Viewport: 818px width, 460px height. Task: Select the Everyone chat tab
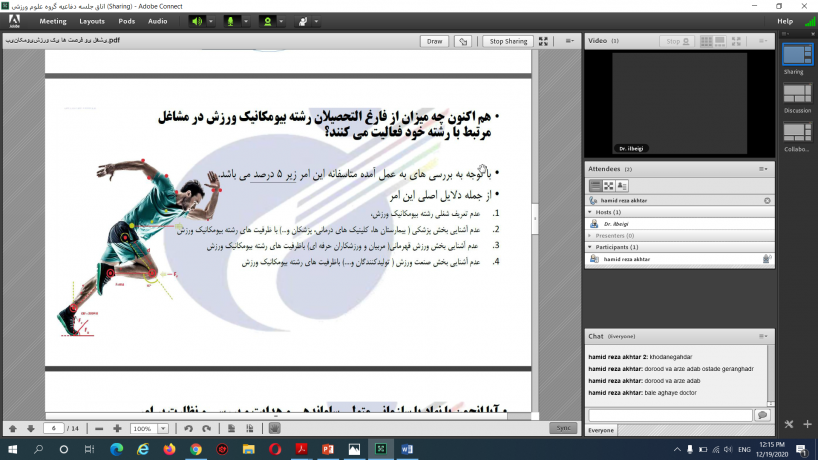coord(601,430)
